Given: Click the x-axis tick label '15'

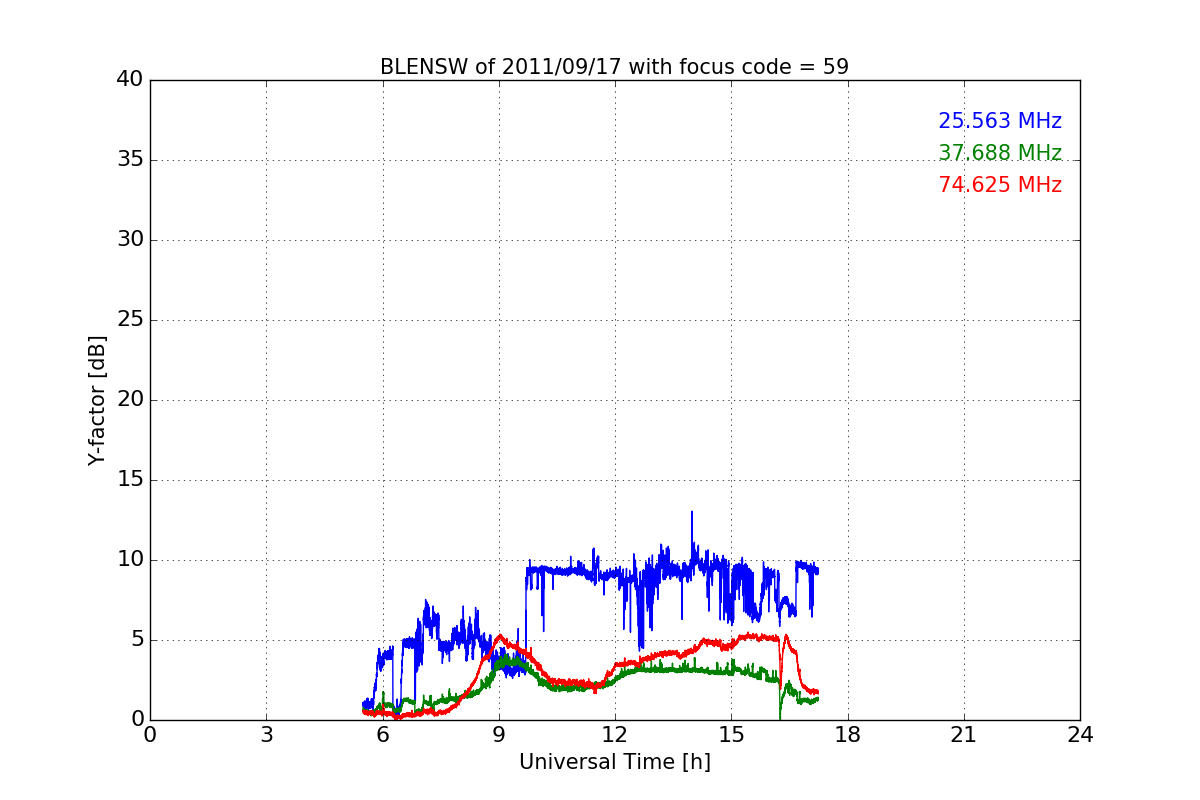Looking at the screenshot, I should (x=731, y=734).
